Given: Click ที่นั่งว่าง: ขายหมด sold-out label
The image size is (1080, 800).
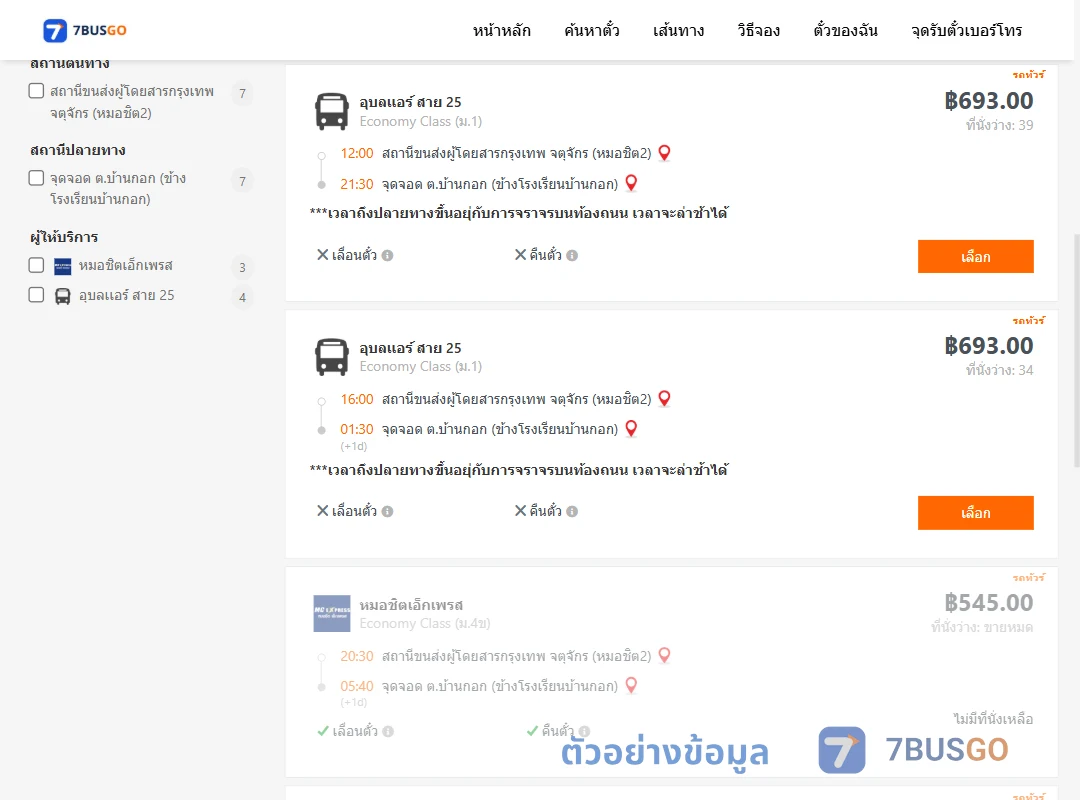Looking at the screenshot, I should tap(982, 628).
